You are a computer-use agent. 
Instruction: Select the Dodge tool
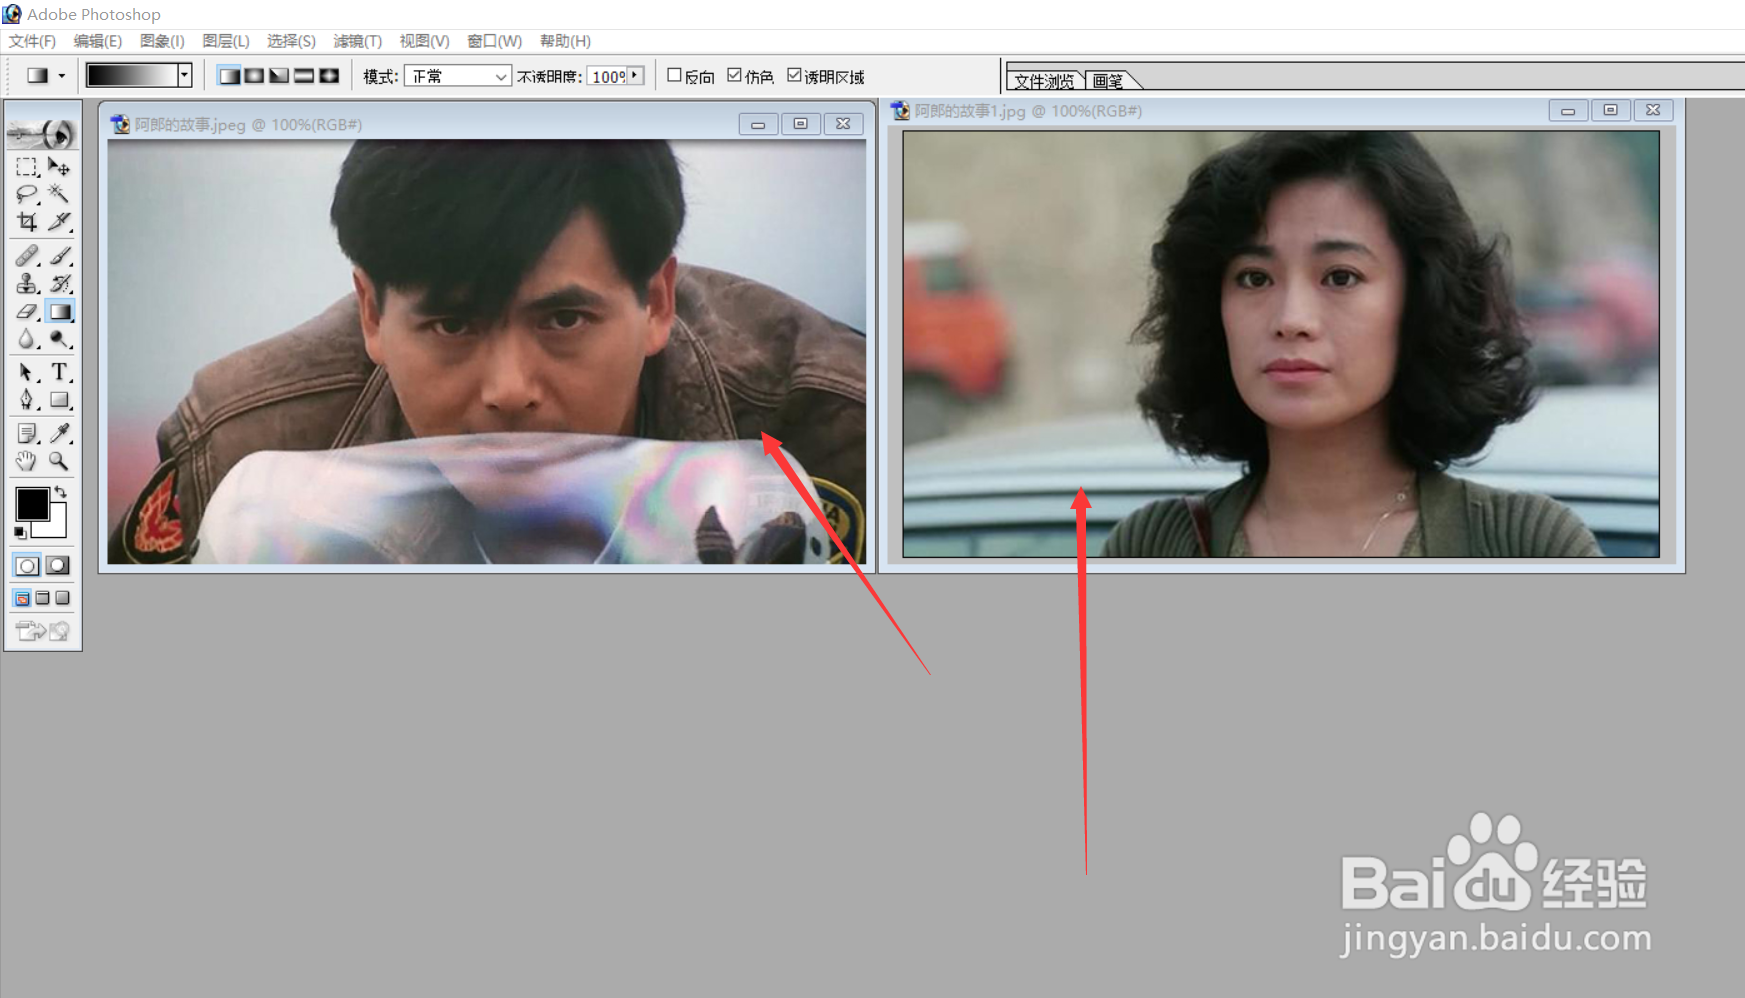point(59,340)
